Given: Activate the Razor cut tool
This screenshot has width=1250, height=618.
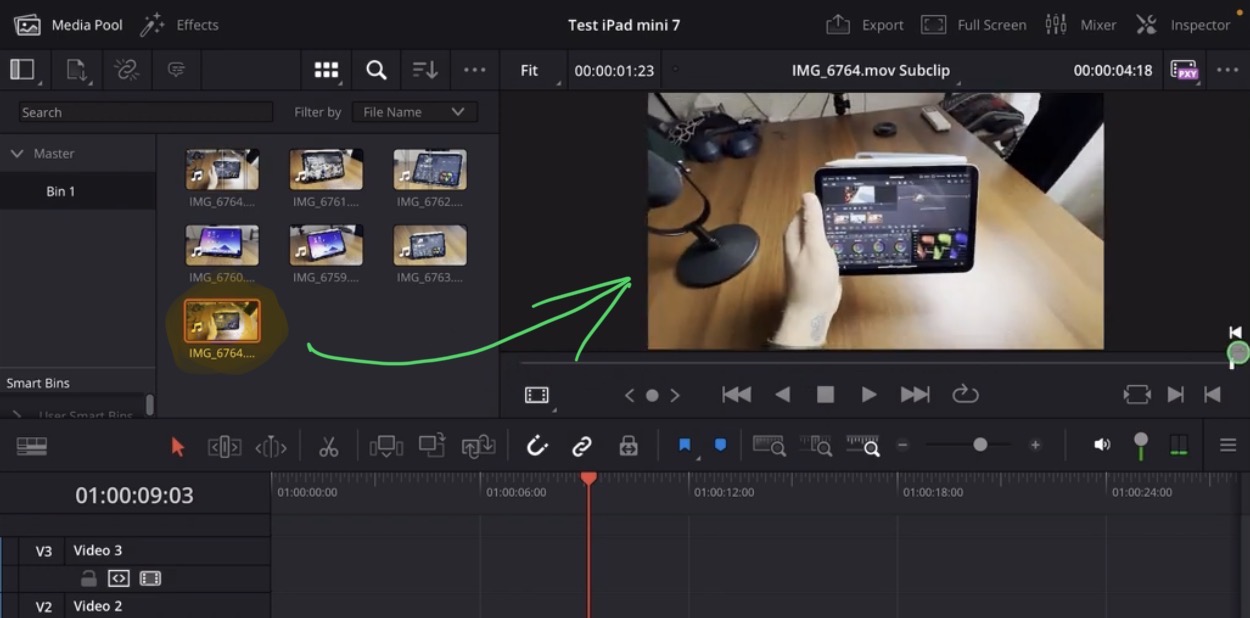Looking at the screenshot, I should click(x=328, y=446).
